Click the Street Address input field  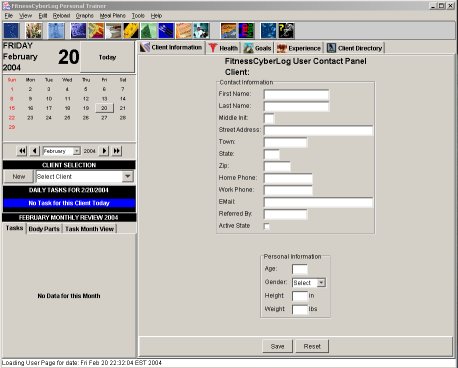pos(318,130)
